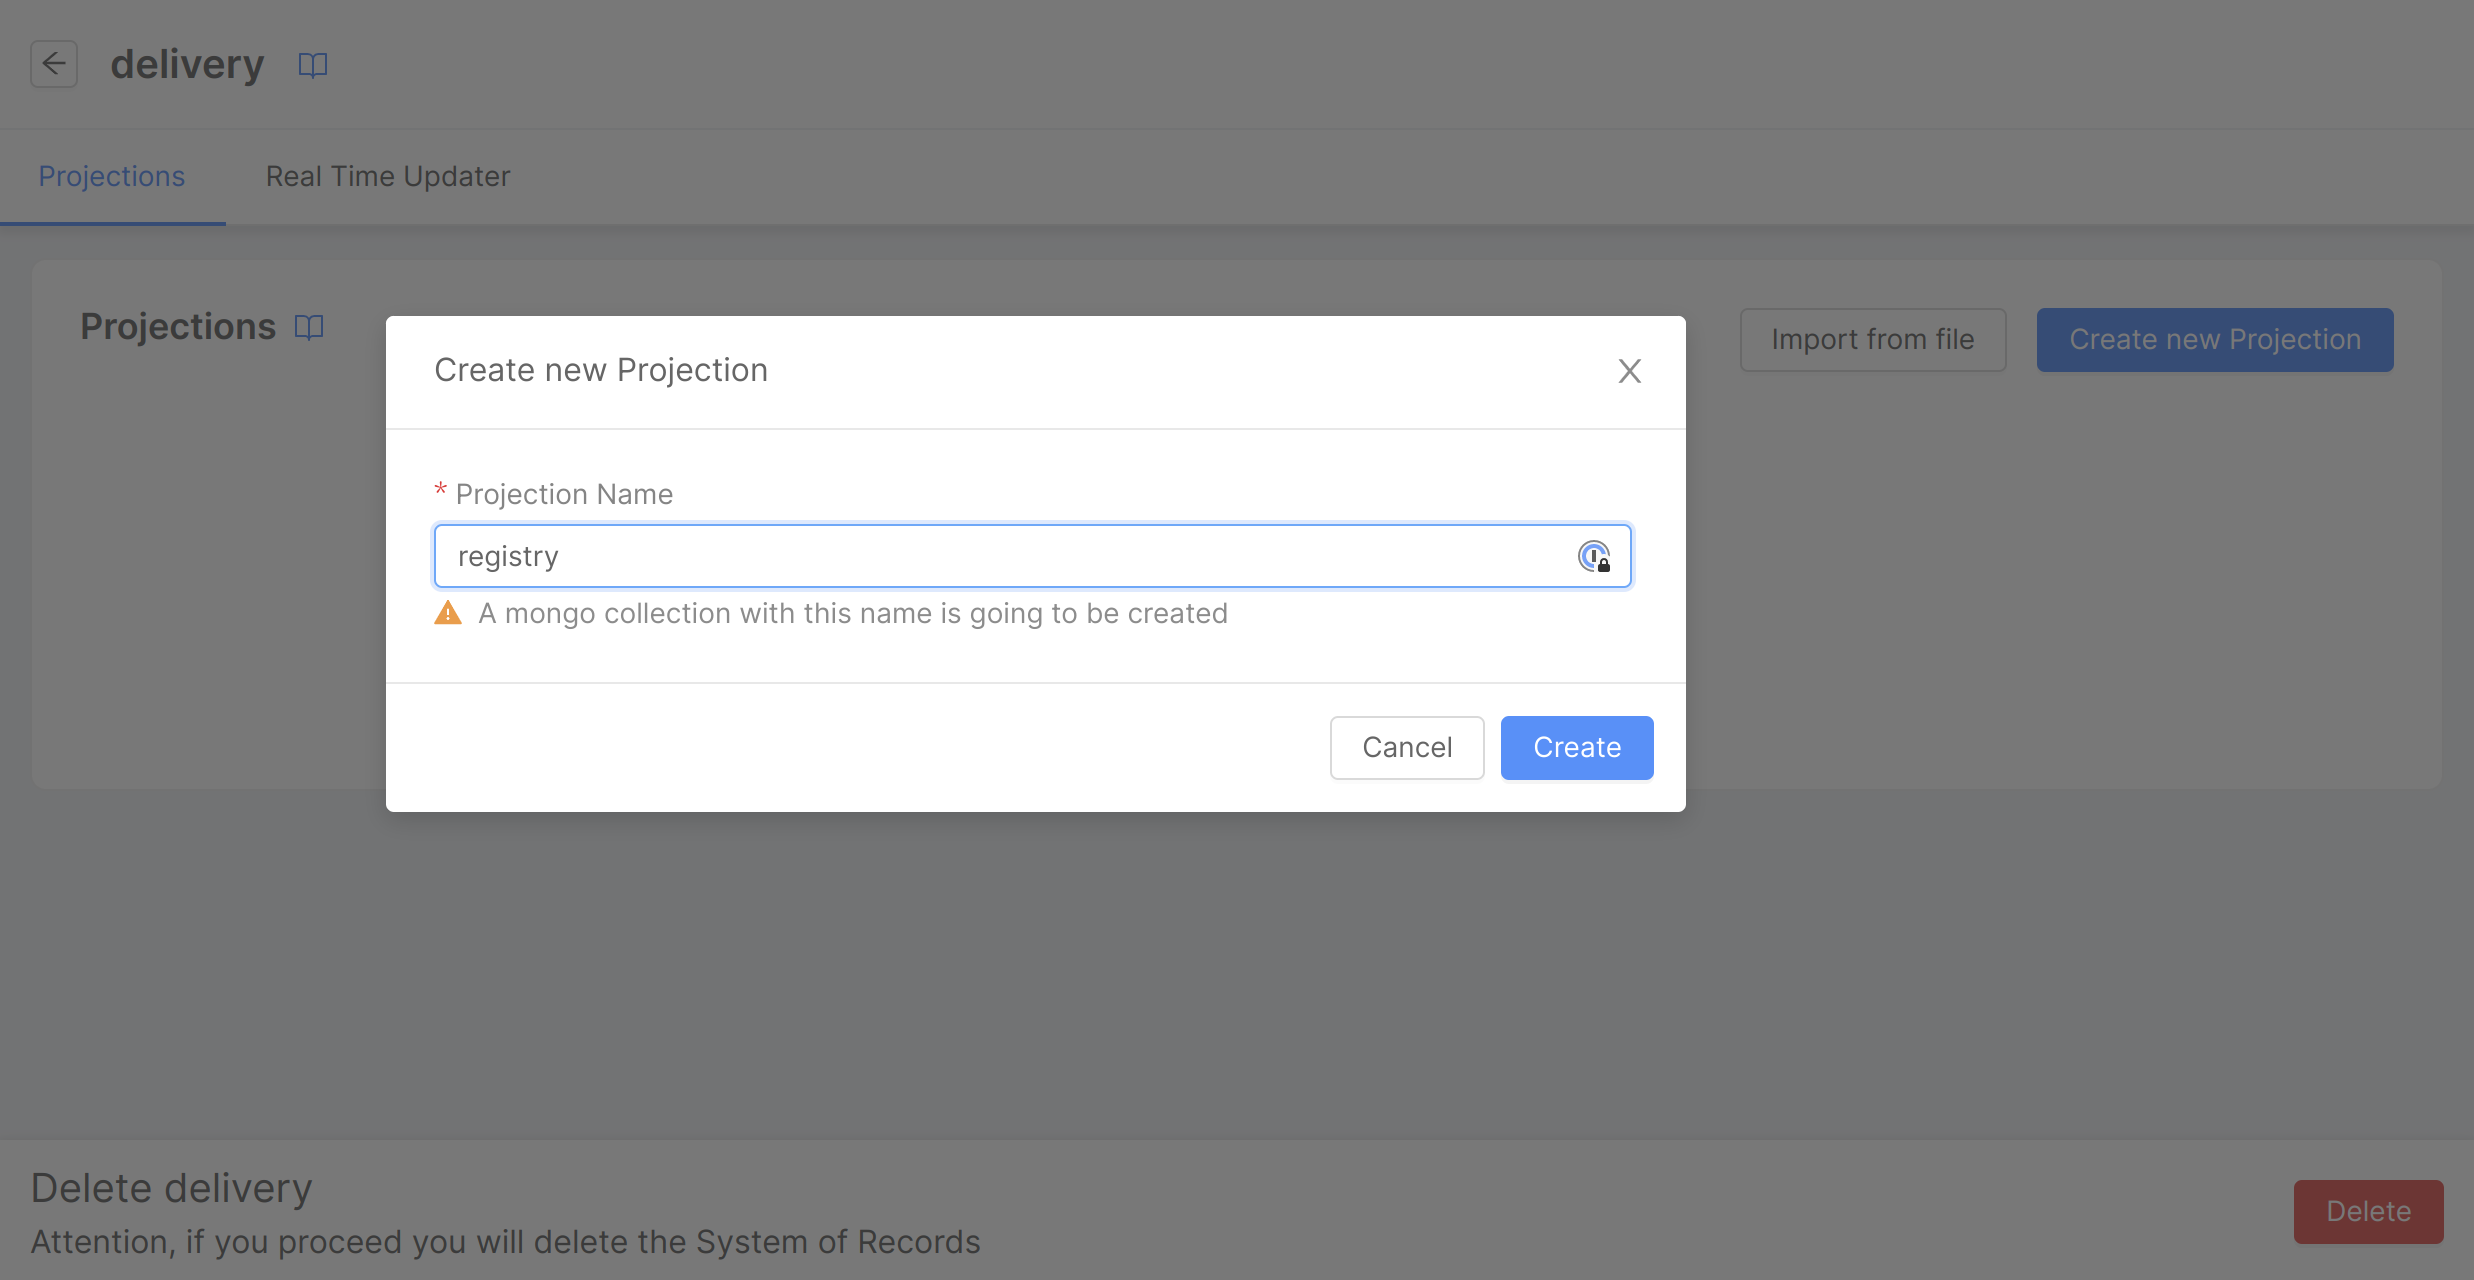The image size is (2474, 1280).
Task: Click the delivery page title
Action: pos(187,64)
